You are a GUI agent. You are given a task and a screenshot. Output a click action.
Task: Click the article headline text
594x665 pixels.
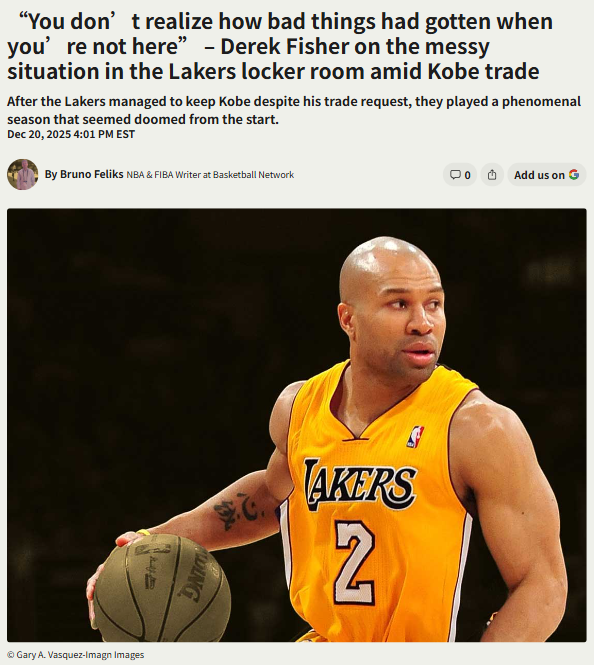280,46
